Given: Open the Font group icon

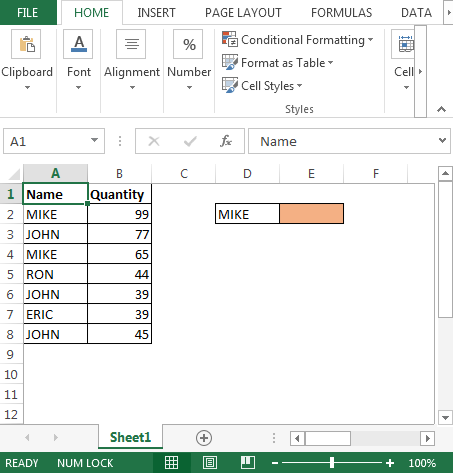Looking at the screenshot, I should click(78, 44).
